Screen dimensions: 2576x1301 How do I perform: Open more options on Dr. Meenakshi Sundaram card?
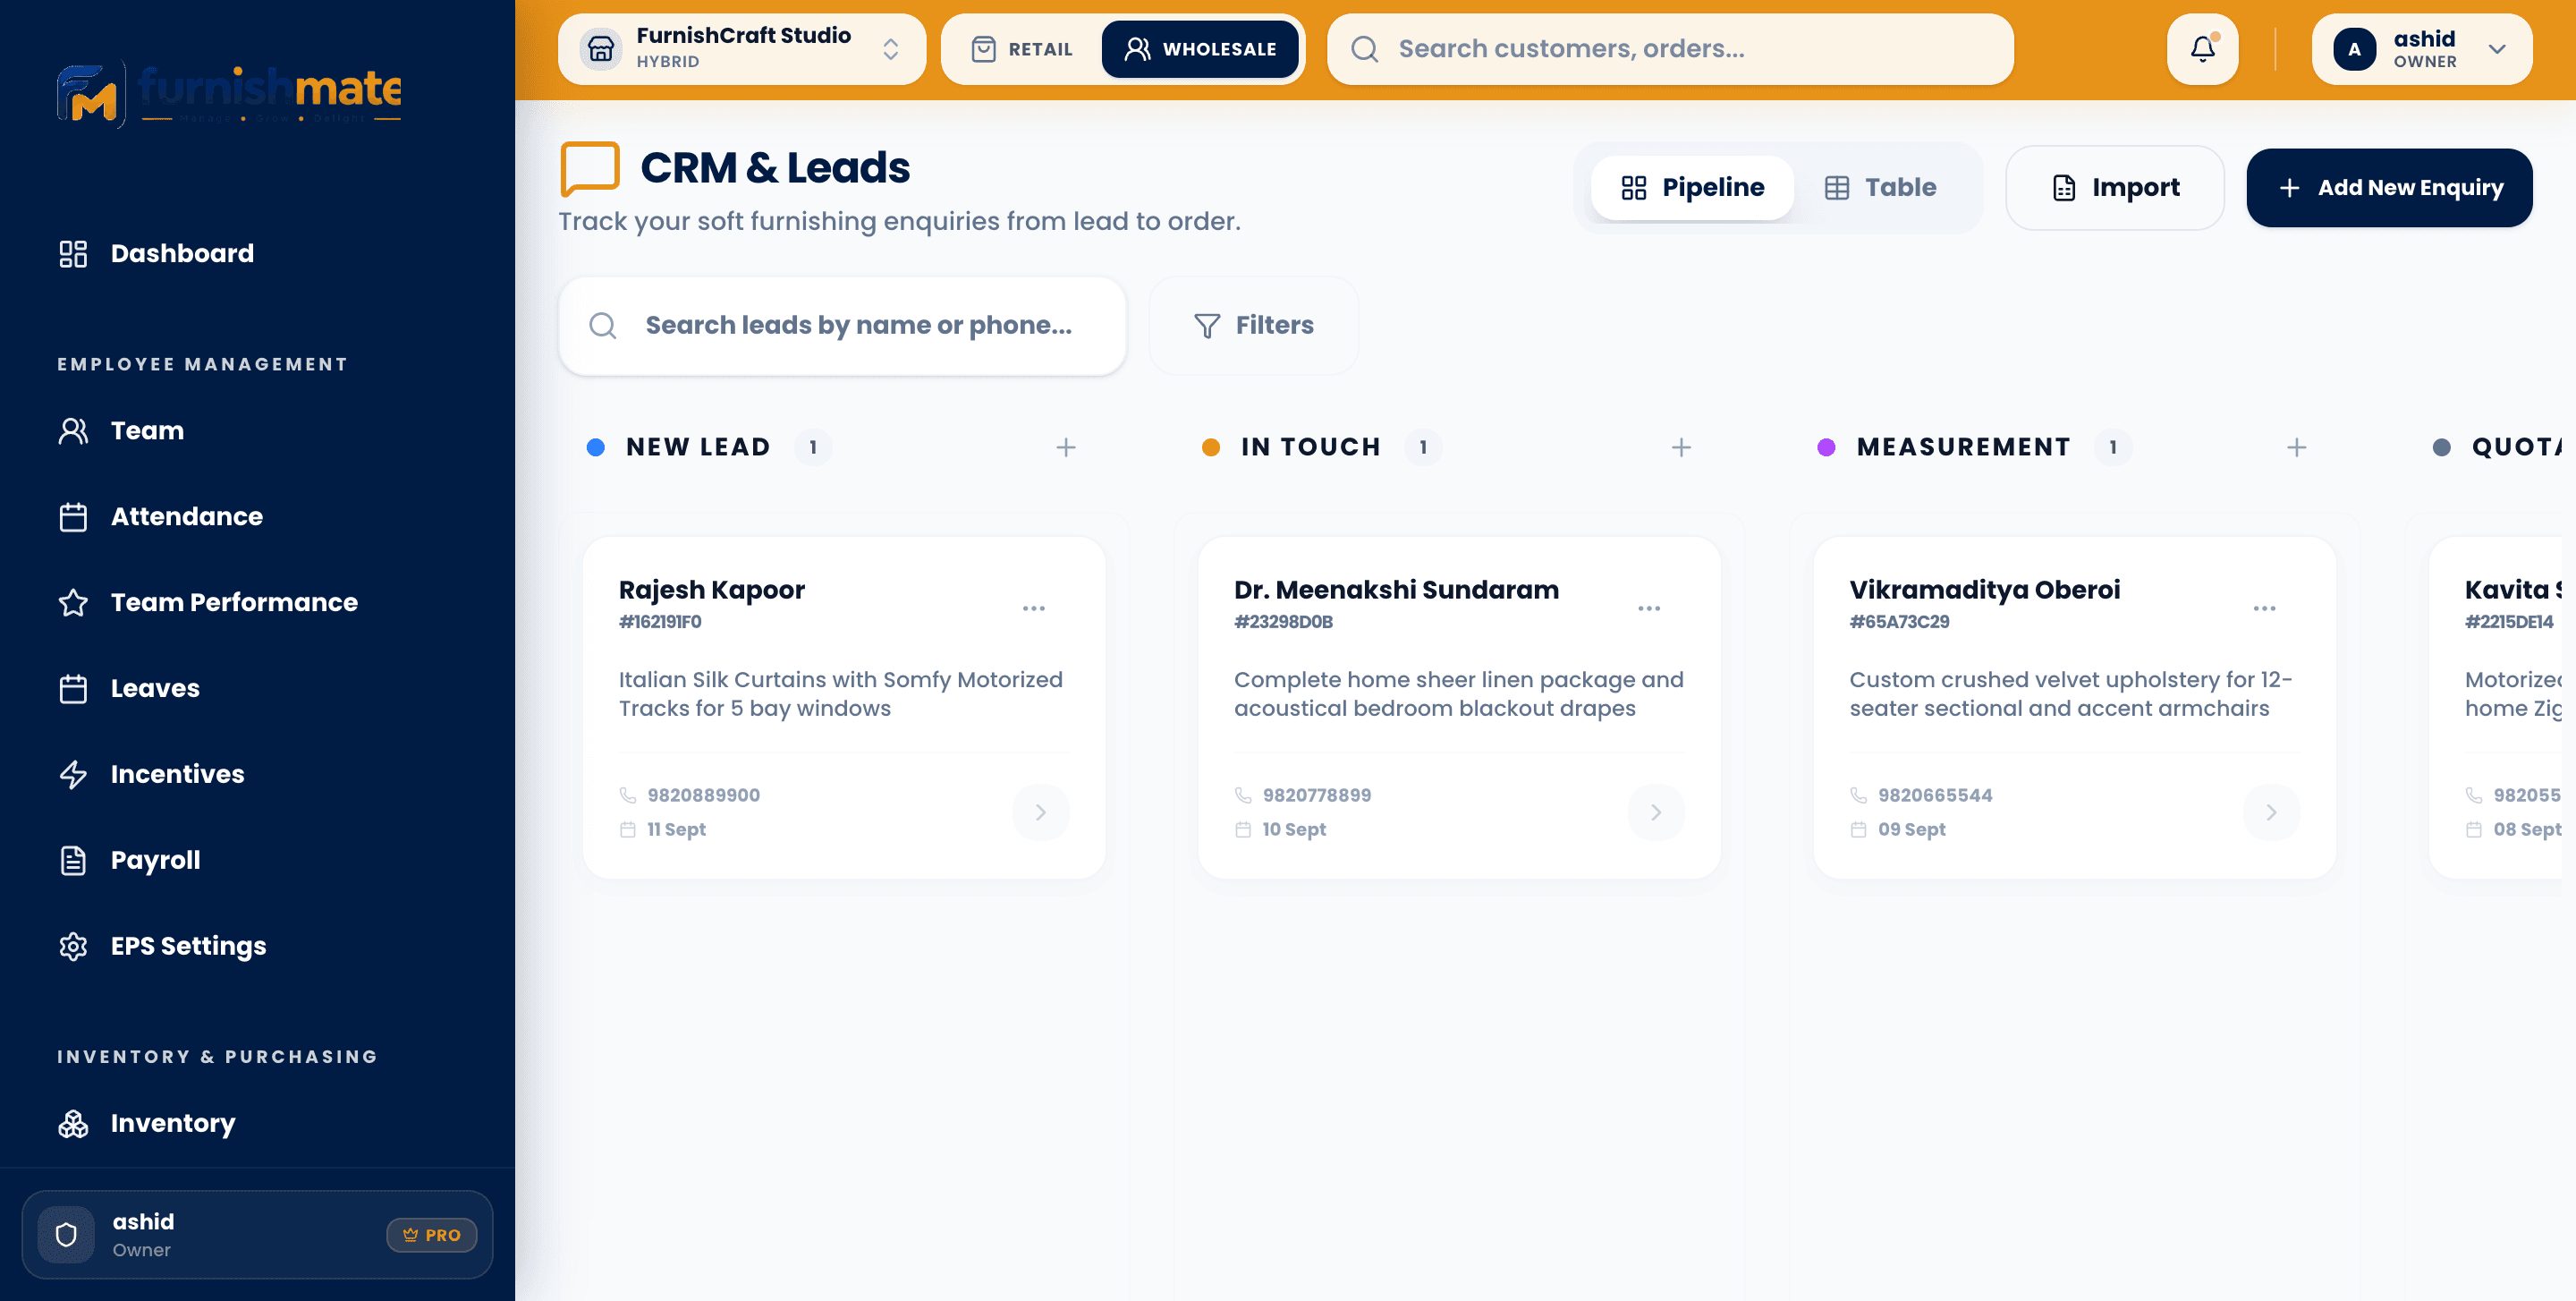coord(1649,608)
